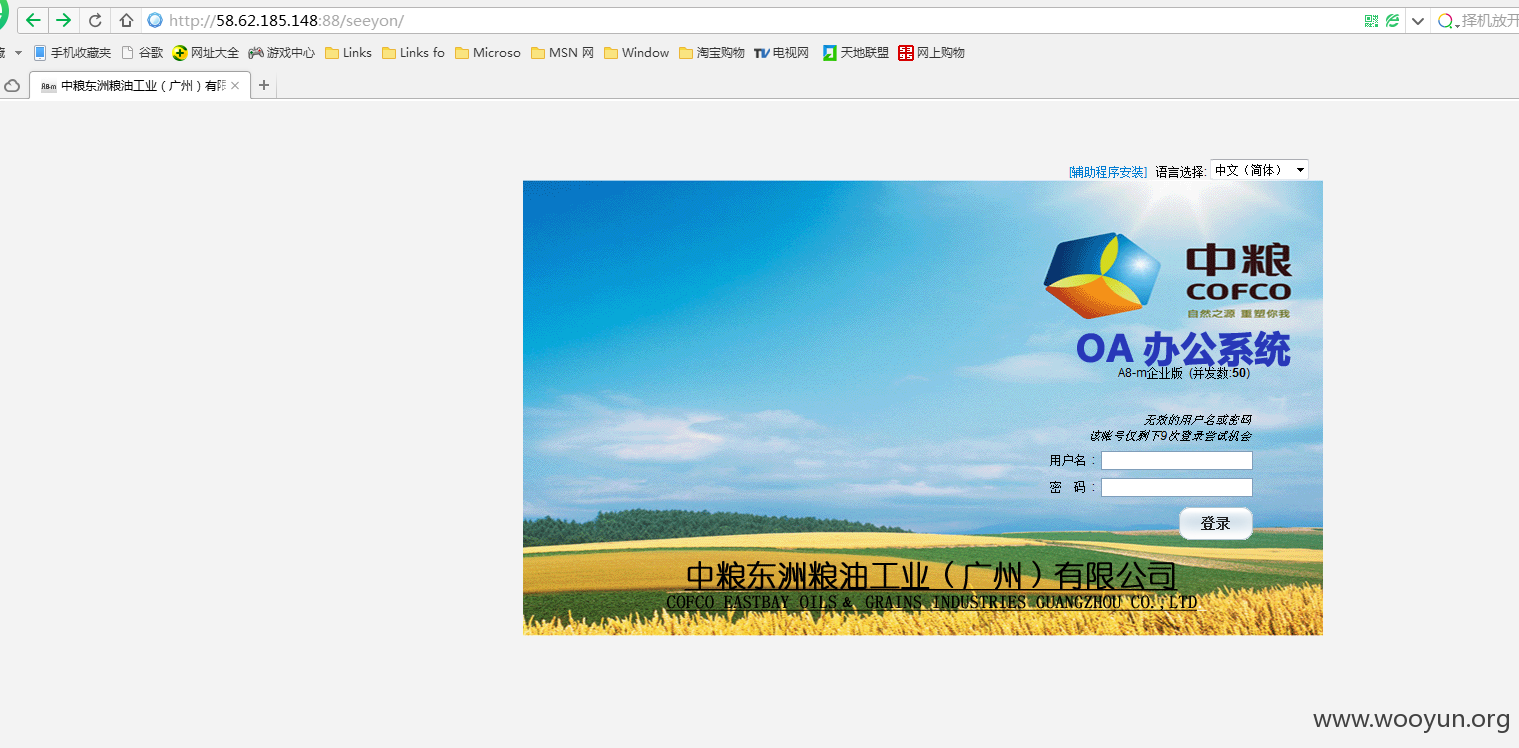The width and height of the screenshot is (1519, 748).
Task: Open the search engine selector icon
Action: (x=1446, y=20)
